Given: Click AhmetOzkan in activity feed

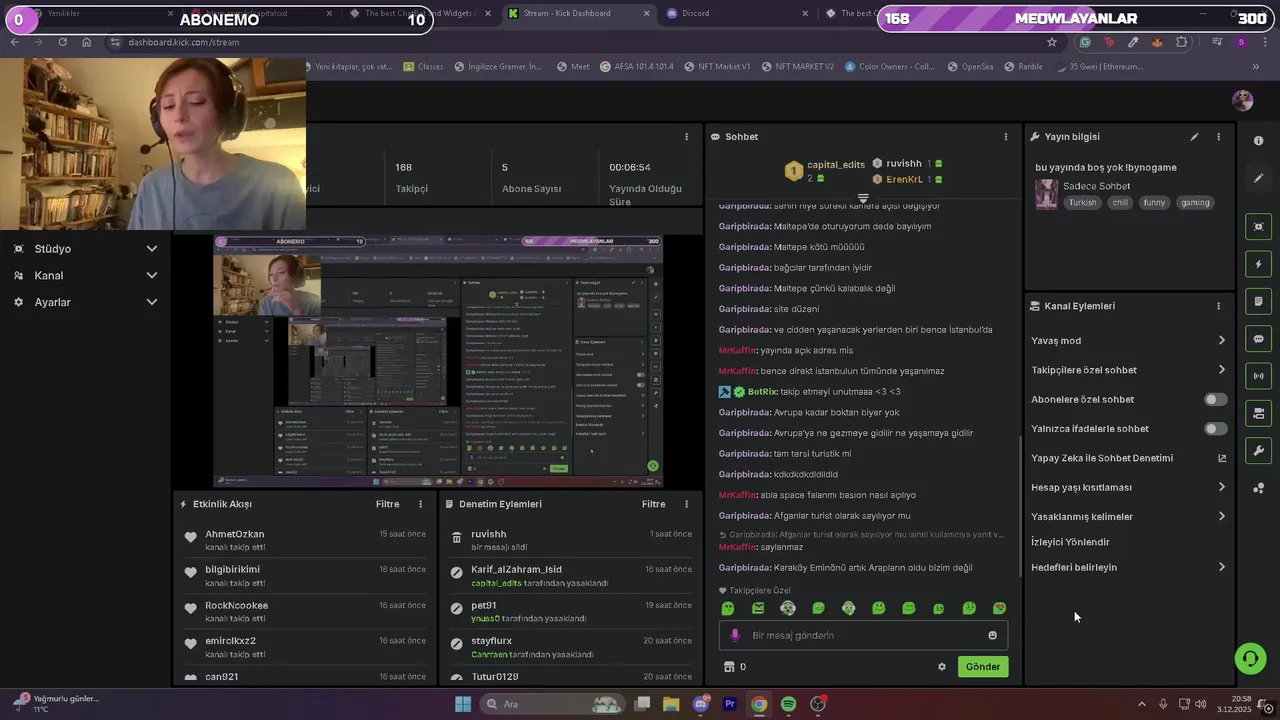Looking at the screenshot, I should pyautogui.click(x=235, y=534).
